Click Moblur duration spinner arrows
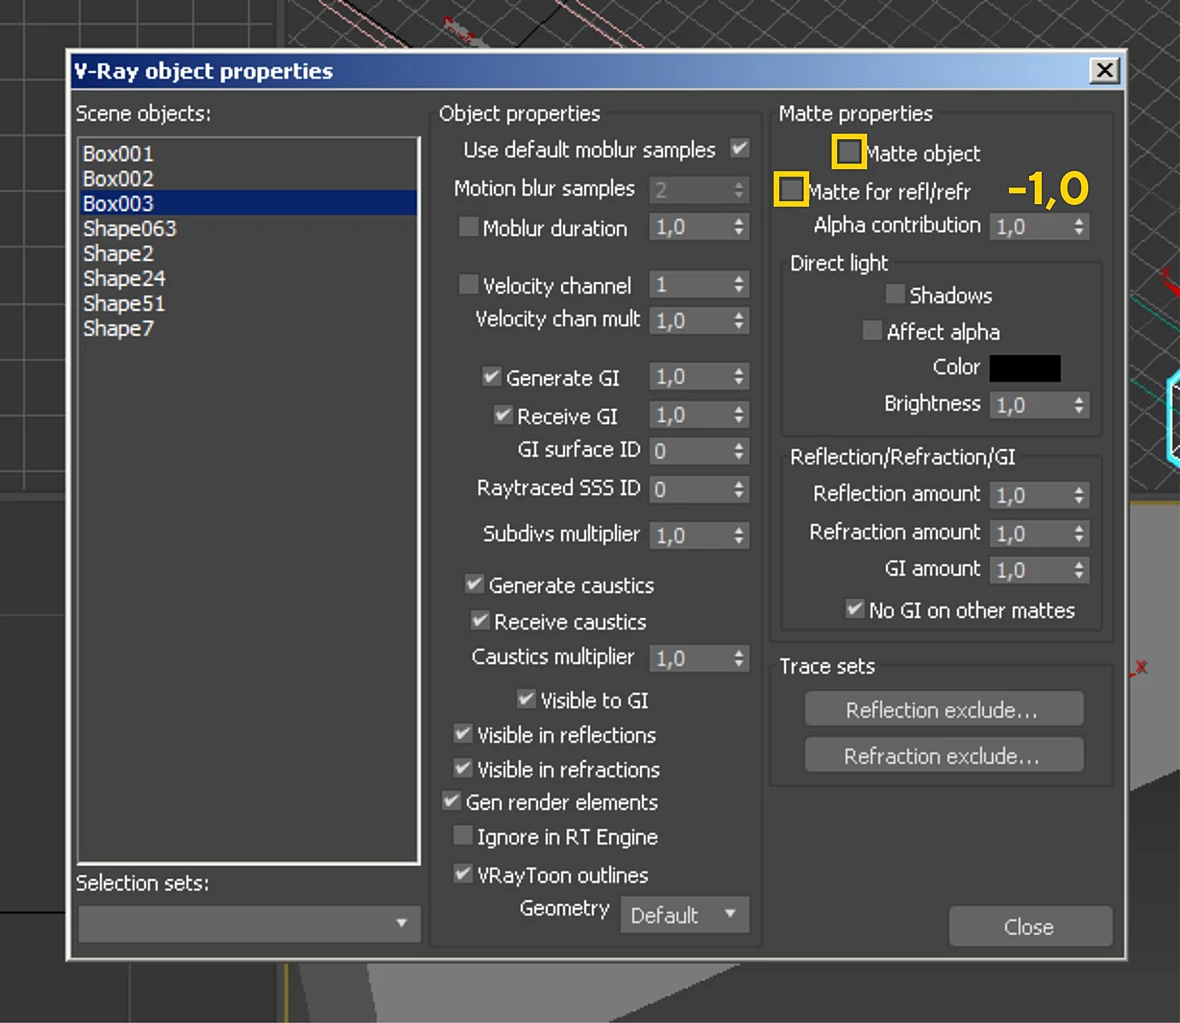The width and height of the screenshot is (1180, 1023). [x=739, y=227]
